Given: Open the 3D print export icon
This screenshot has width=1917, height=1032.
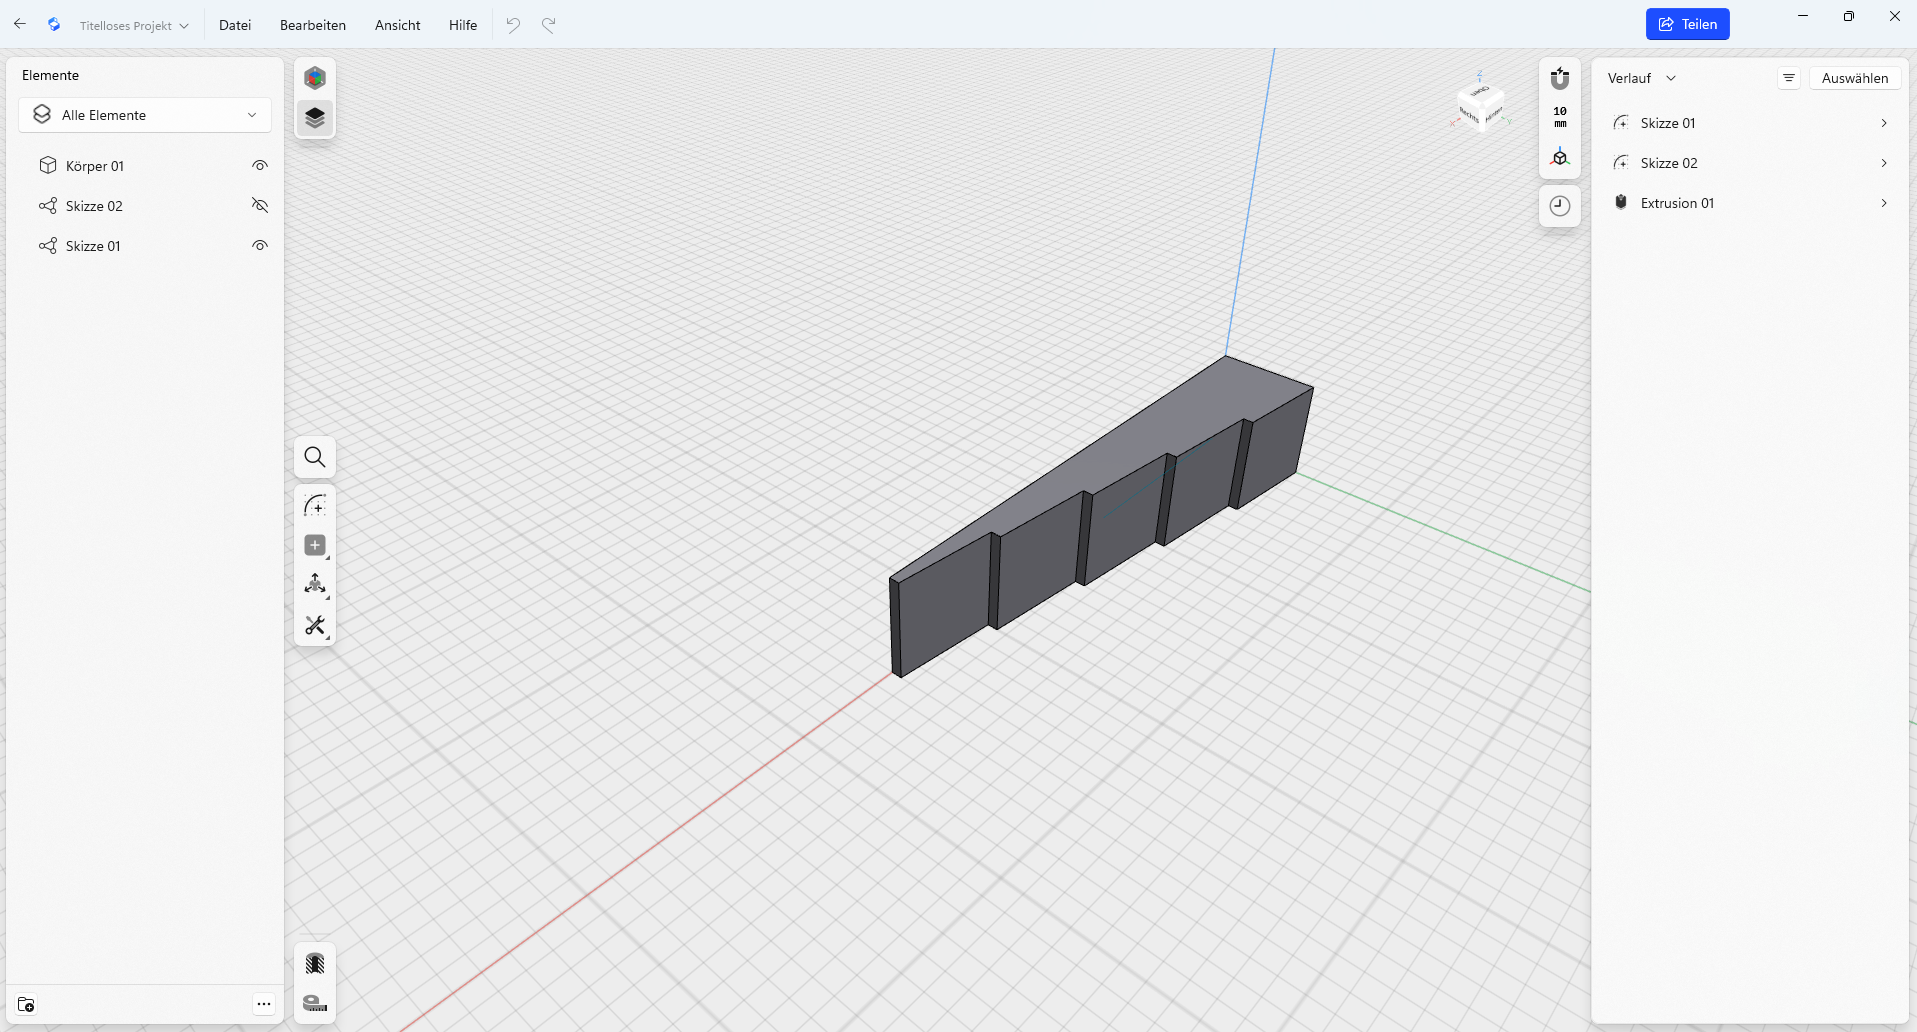Looking at the screenshot, I should pyautogui.click(x=315, y=963).
